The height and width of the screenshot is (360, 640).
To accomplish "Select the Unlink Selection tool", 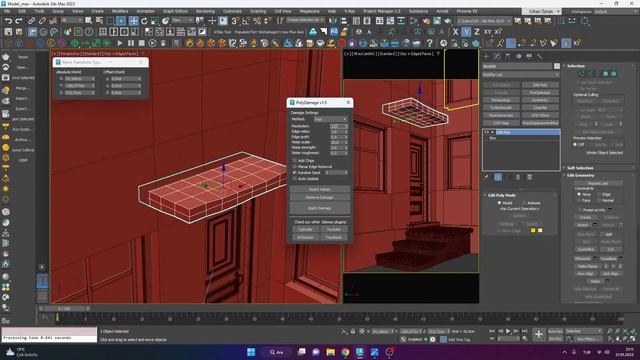I will [42, 20].
